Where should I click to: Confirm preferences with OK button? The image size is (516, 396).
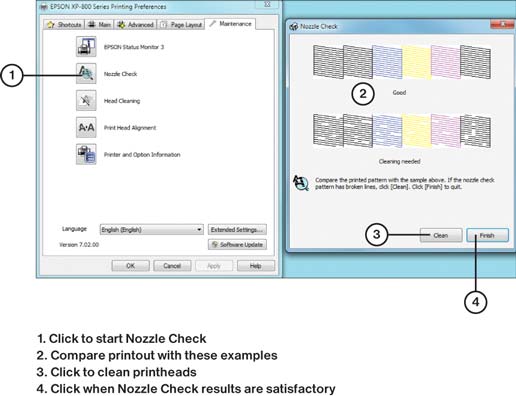[x=130, y=266]
